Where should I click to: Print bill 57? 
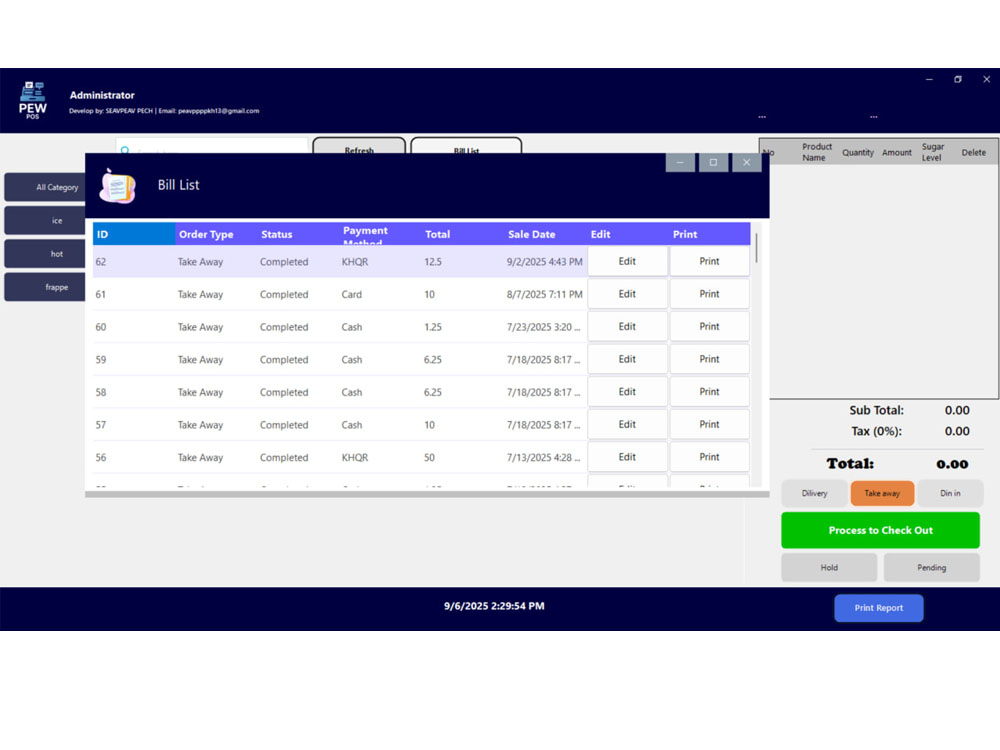pos(709,424)
